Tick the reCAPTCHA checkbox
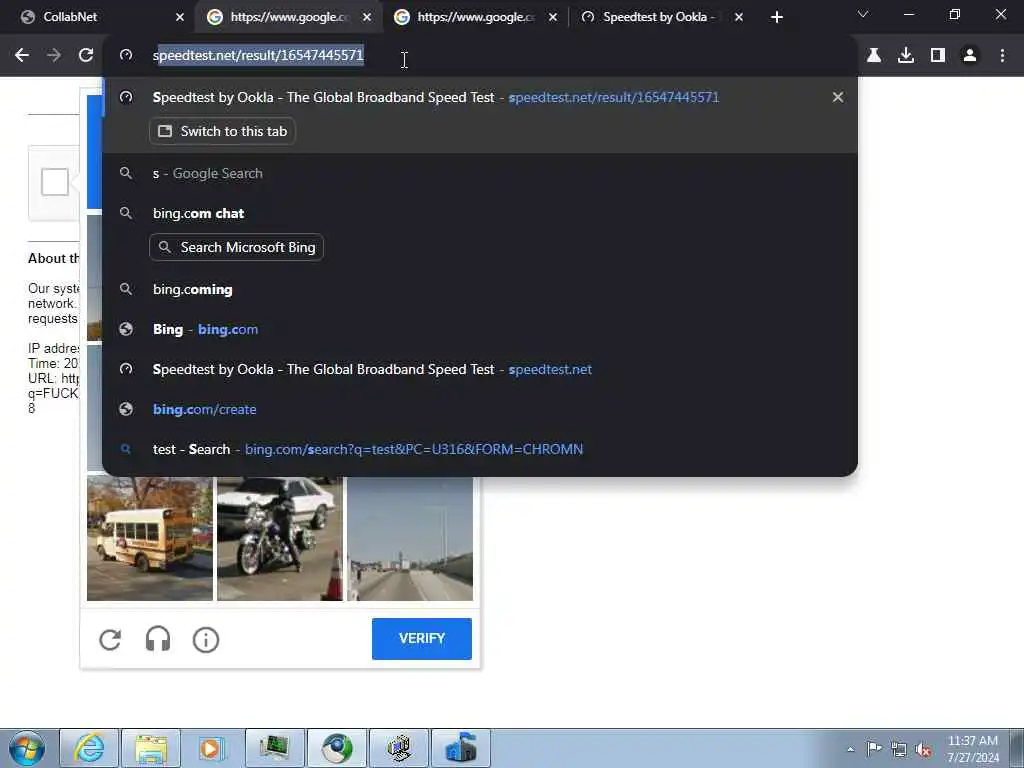The width and height of the screenshot is (1024, 768). click(x=55, y=182)
